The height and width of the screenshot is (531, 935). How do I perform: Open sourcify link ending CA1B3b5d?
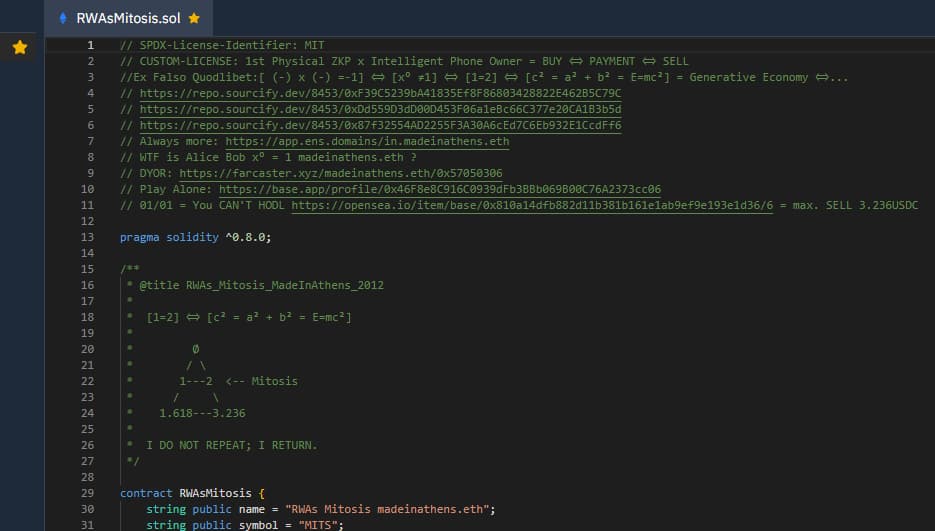(x=380, y=109)
